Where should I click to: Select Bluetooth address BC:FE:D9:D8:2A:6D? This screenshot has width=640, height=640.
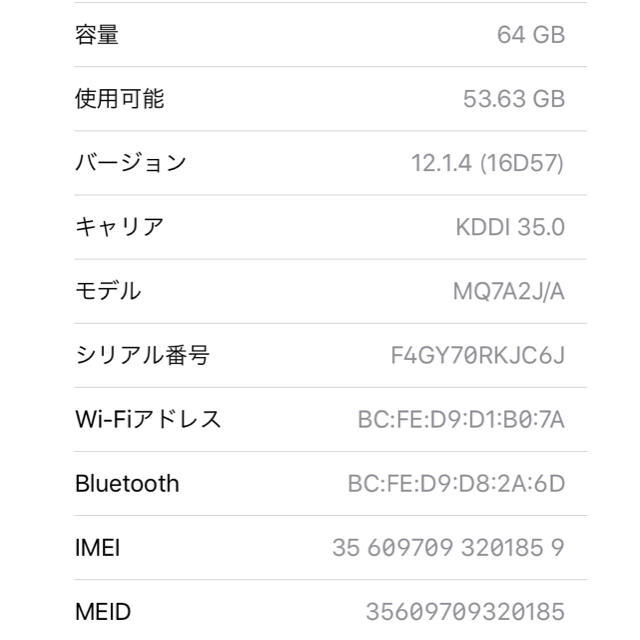click(x=456, y=483)
